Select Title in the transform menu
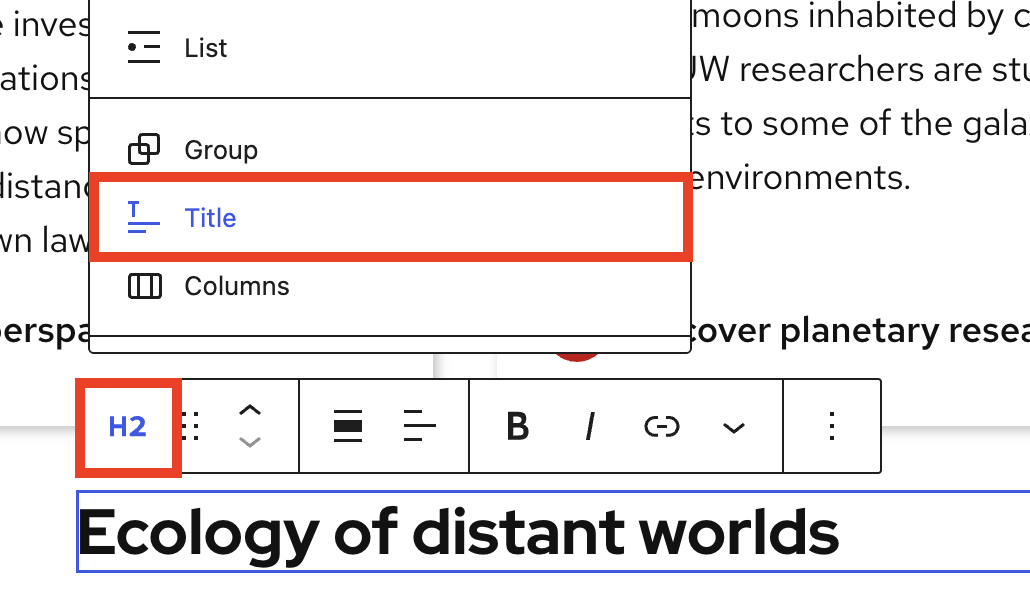Image resolution: width=1030 pixels, height=610 pixels. (x=390, y=217)
